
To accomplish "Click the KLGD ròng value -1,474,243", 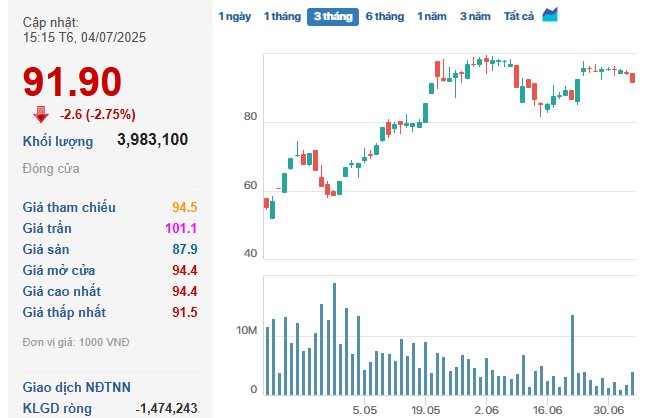I will click(x=166, y=408).
